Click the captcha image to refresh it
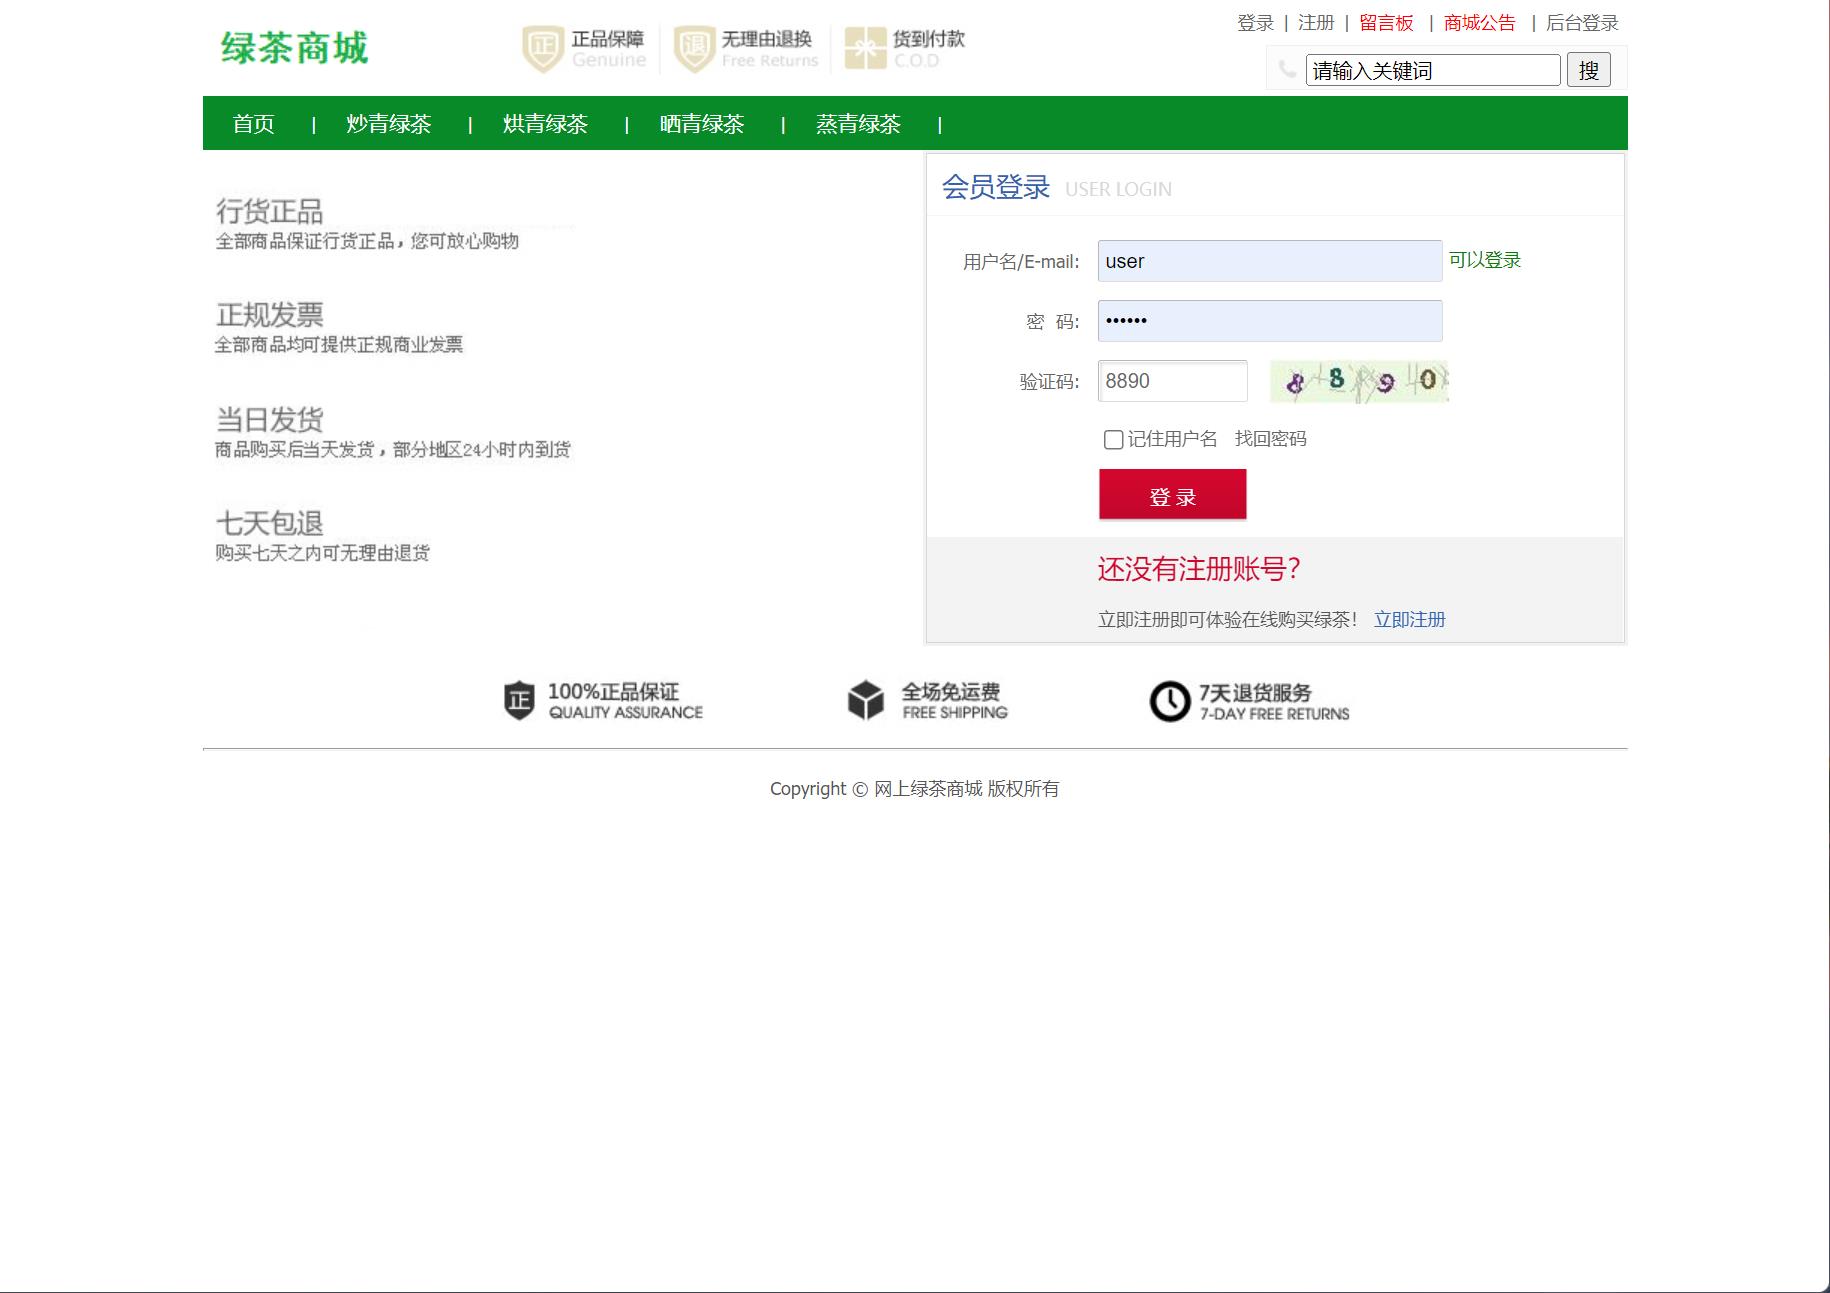Viewport: 1830px width, 1293px height. (1358, 381)
